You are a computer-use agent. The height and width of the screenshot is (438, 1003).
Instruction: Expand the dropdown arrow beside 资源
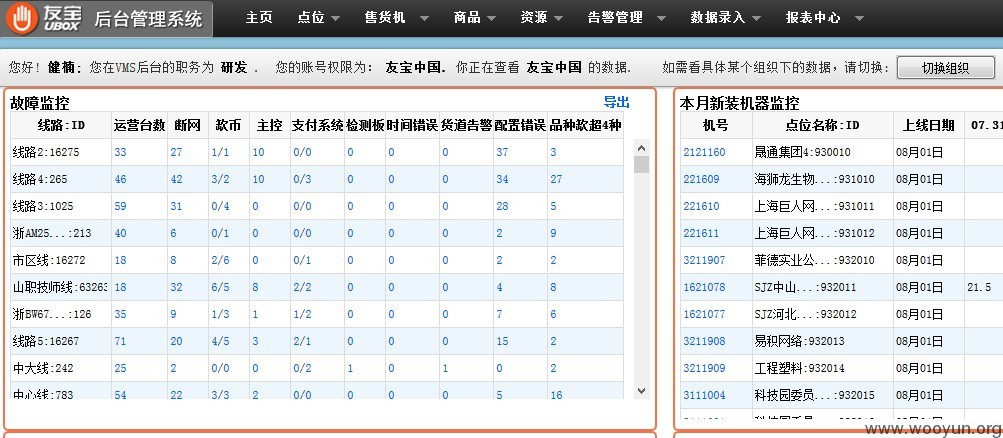pos(558,19)
